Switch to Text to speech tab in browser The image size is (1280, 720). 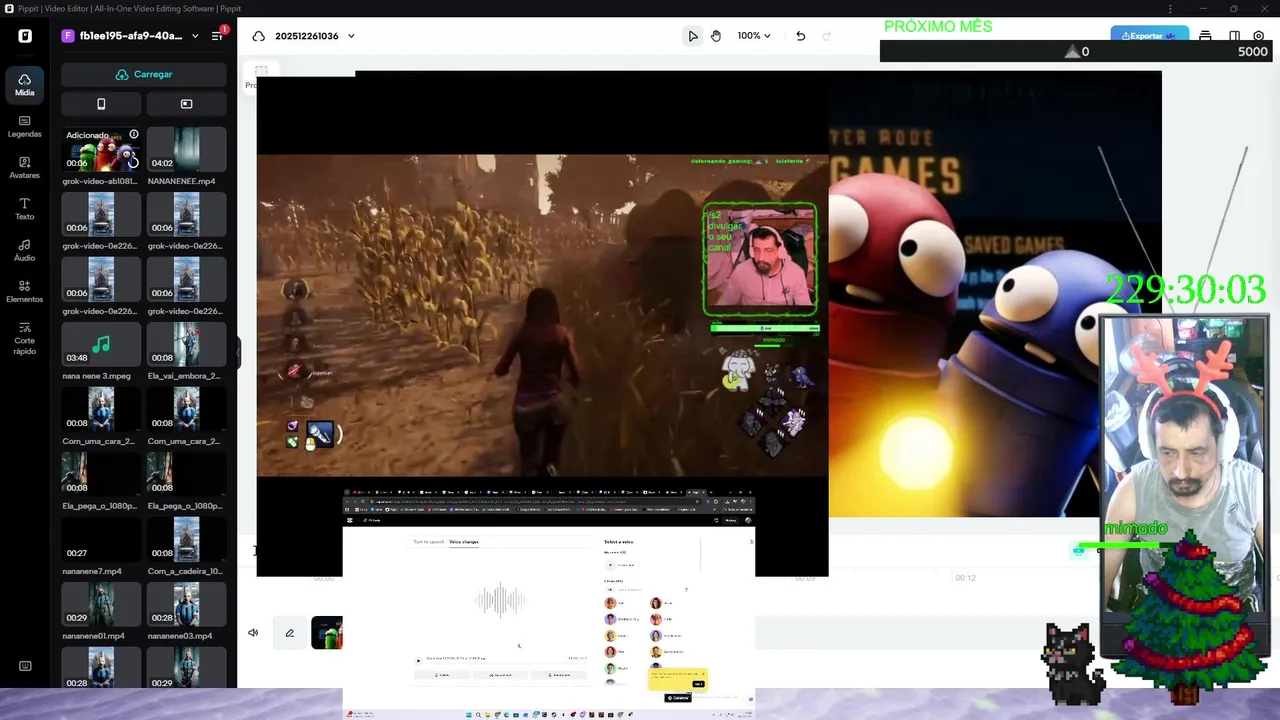point(429,542)
